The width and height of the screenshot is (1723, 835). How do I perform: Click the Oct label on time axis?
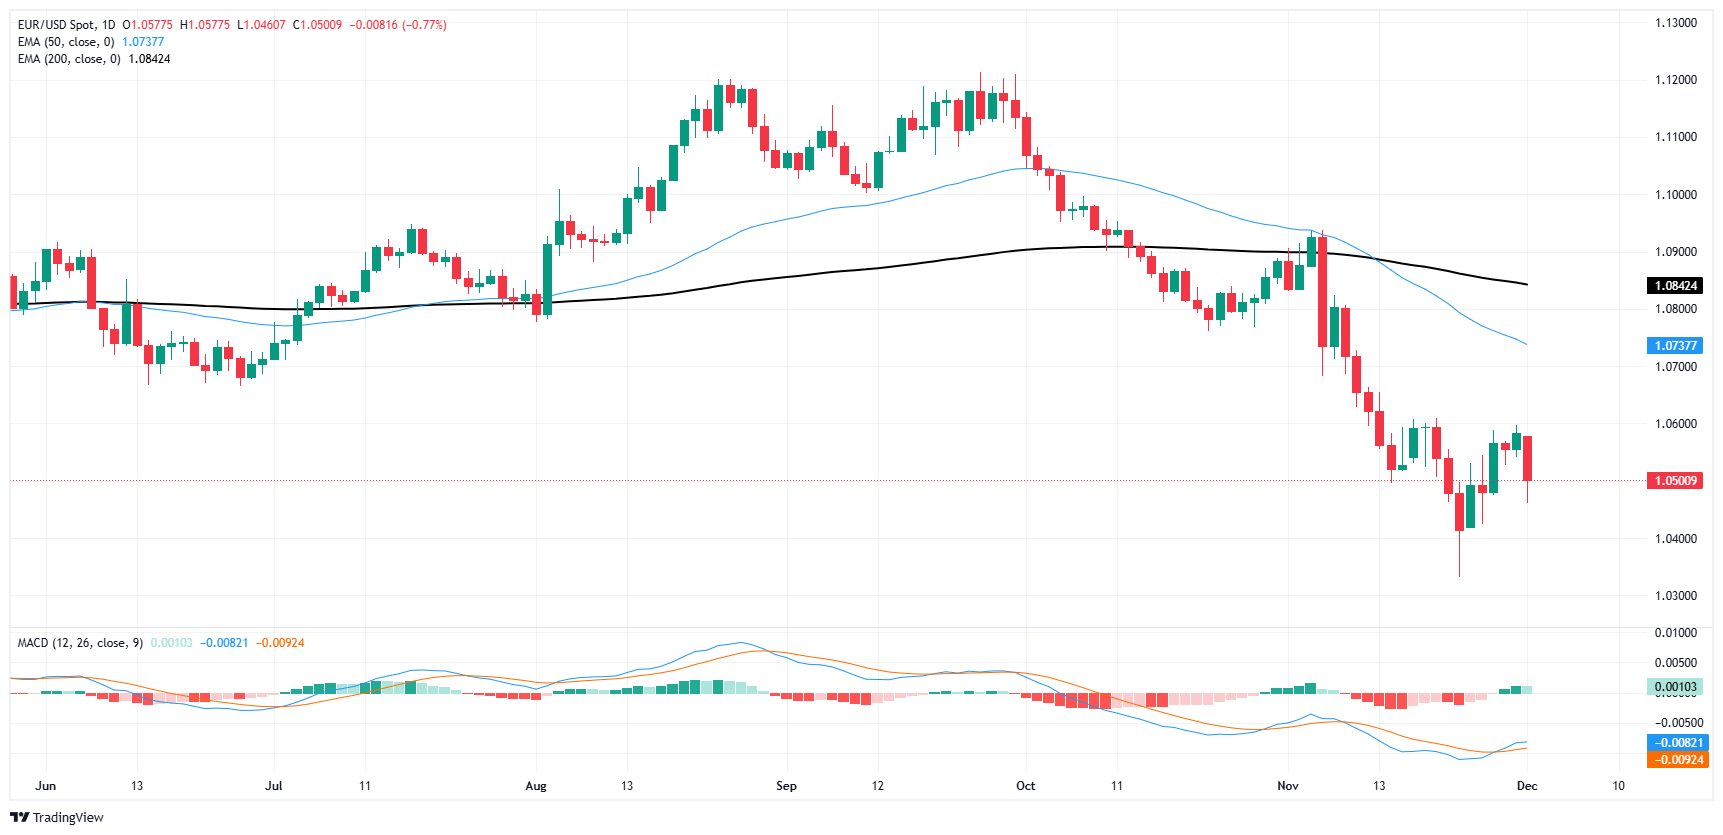(1025, 786)
